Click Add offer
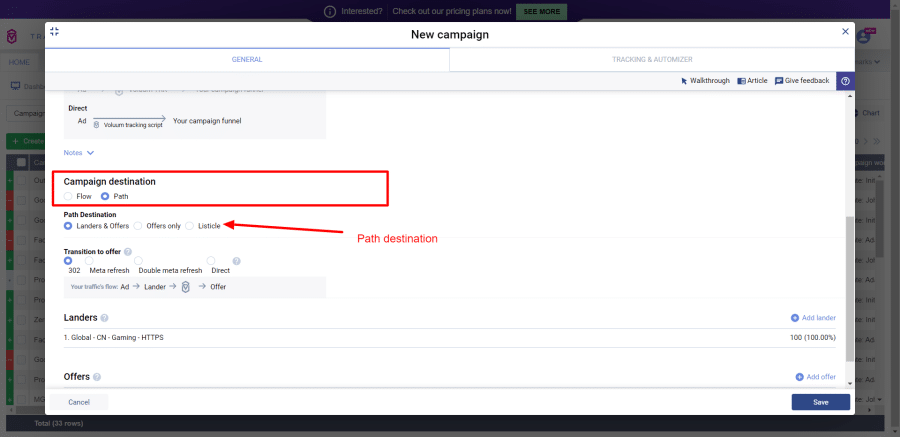The height and width of the screenshot is (437, 900). click(815, 377)
